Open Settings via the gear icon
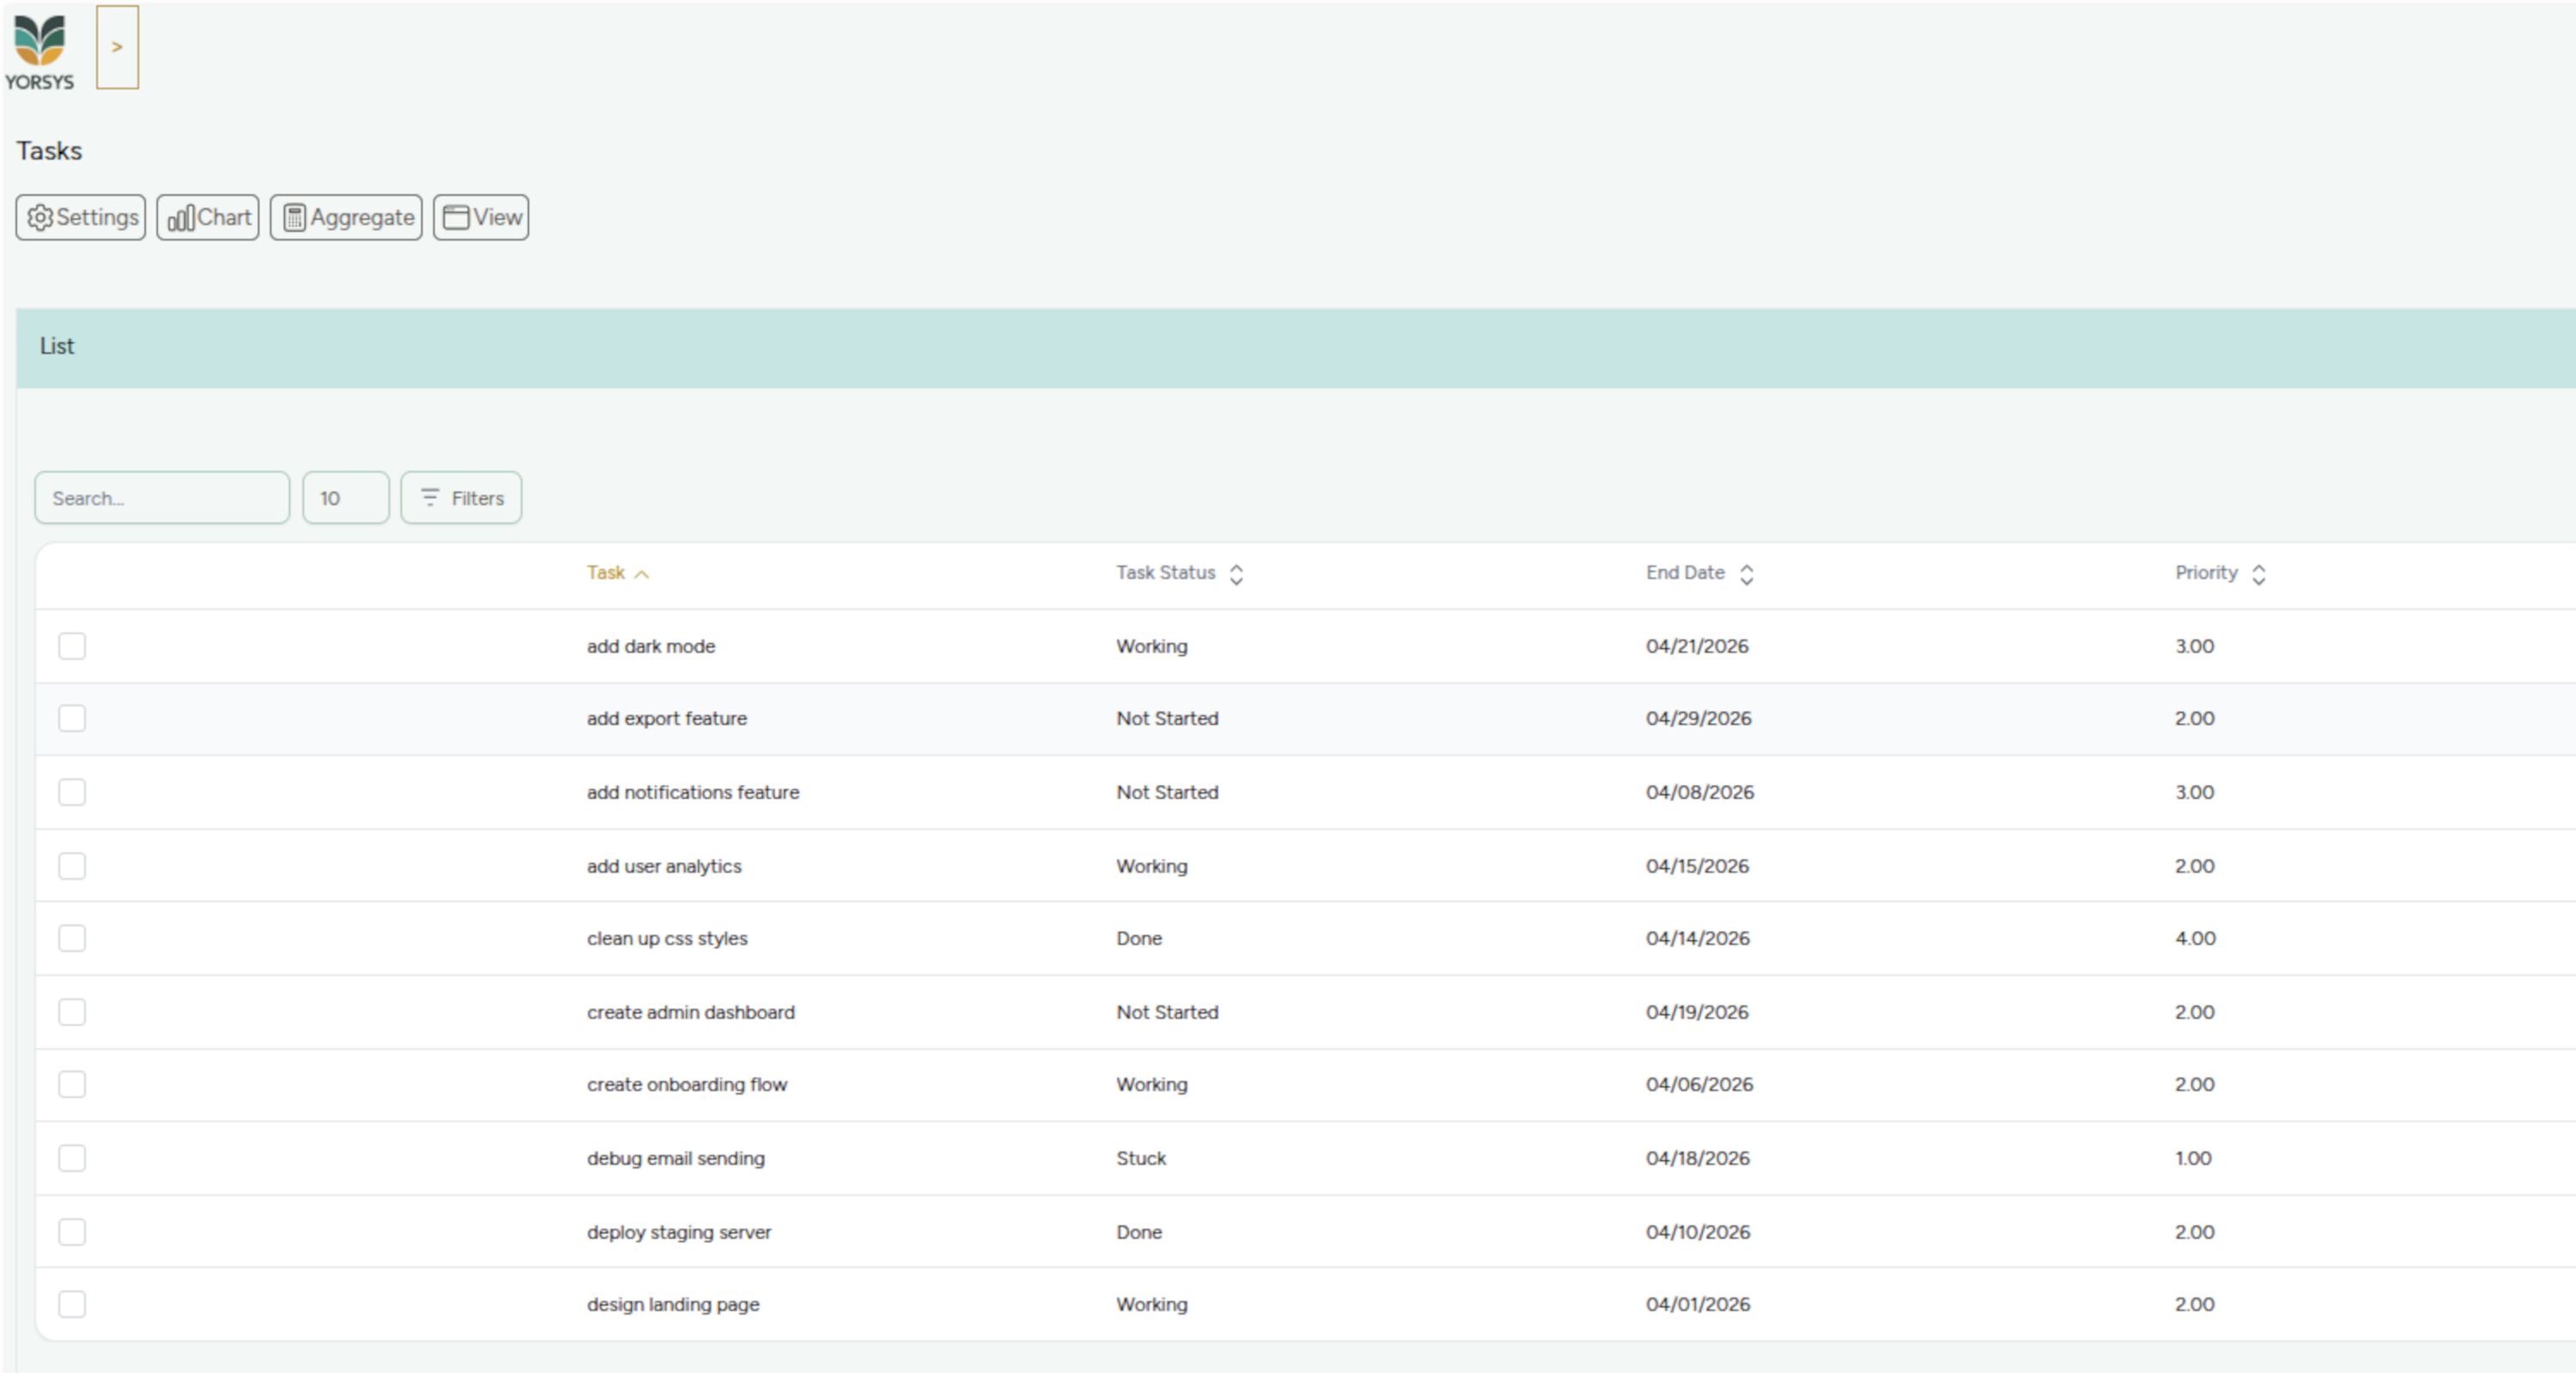 click(x=40, y=217)
